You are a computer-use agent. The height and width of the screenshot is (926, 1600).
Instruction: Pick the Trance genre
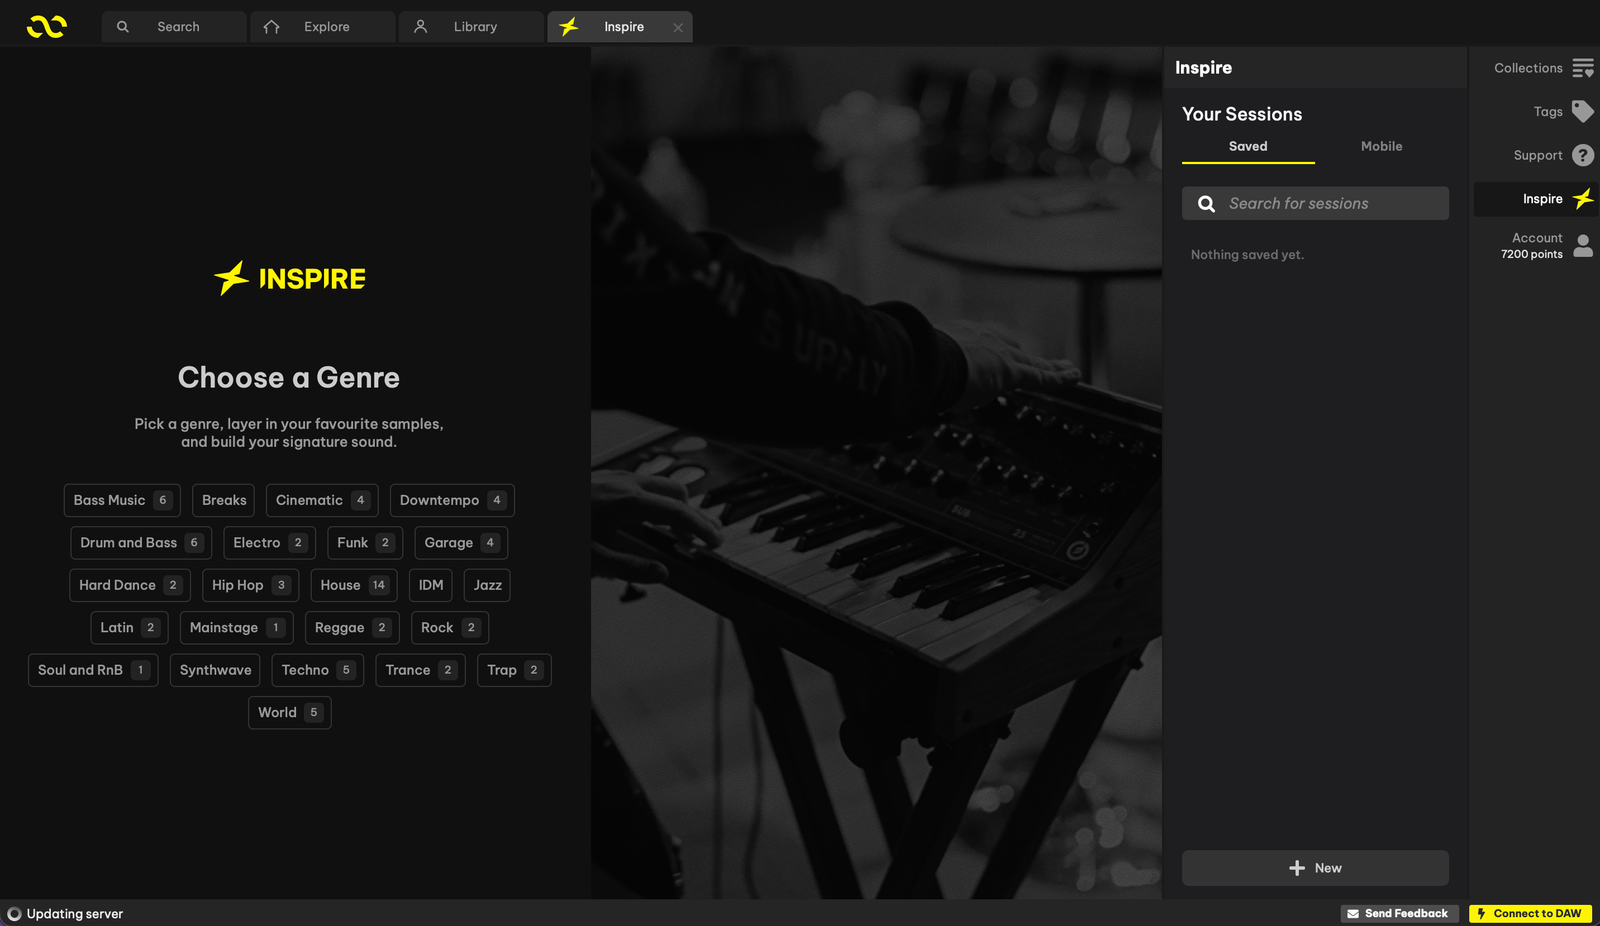420,670
